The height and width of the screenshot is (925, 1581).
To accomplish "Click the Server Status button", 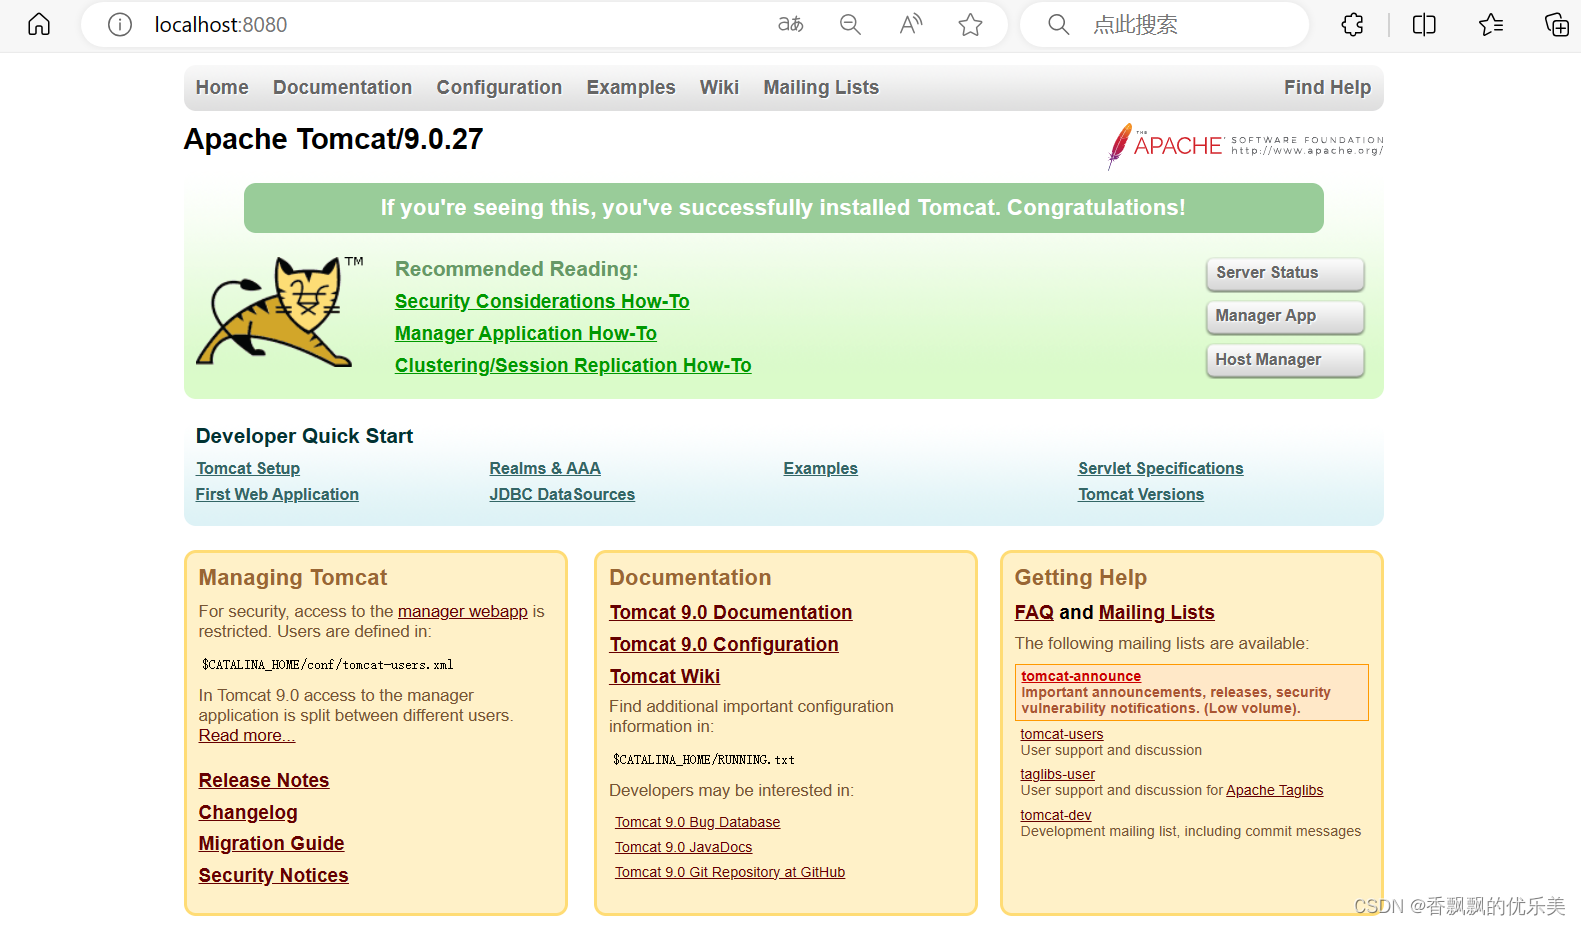I will click(1285, 273).
